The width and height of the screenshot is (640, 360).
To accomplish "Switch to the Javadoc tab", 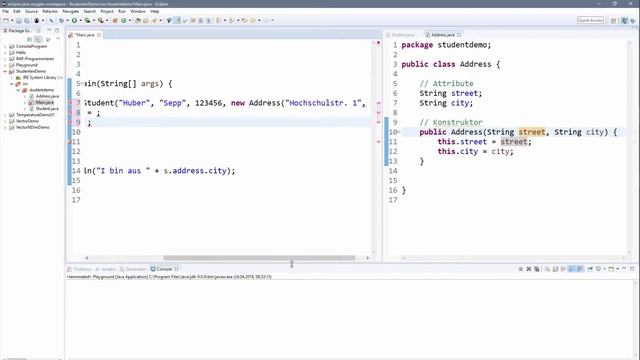I will (x=106, y=269).
